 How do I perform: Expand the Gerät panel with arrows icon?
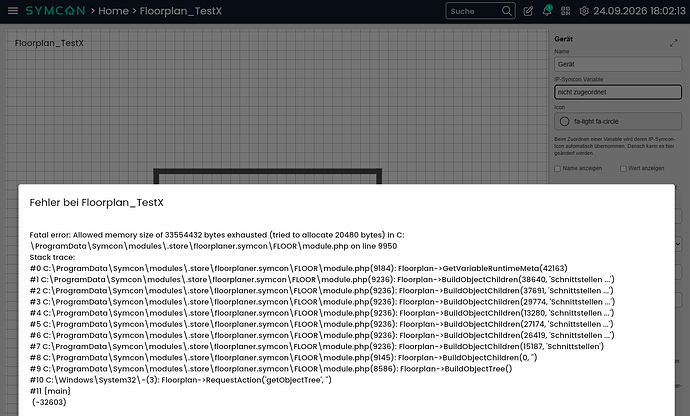coord(674,43)
